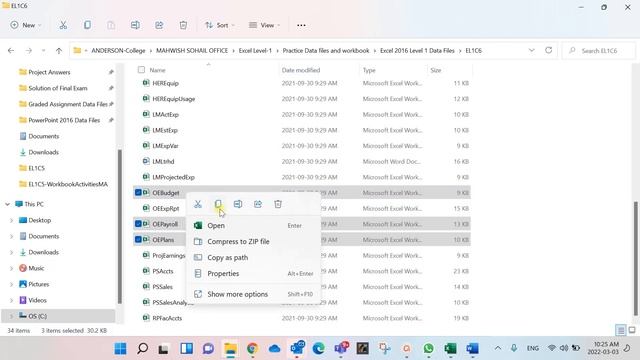Click the file list vertical scrollbar
The width and height of the screenshot is (640, 360).
pyautogui.click(x=636, y=258)
